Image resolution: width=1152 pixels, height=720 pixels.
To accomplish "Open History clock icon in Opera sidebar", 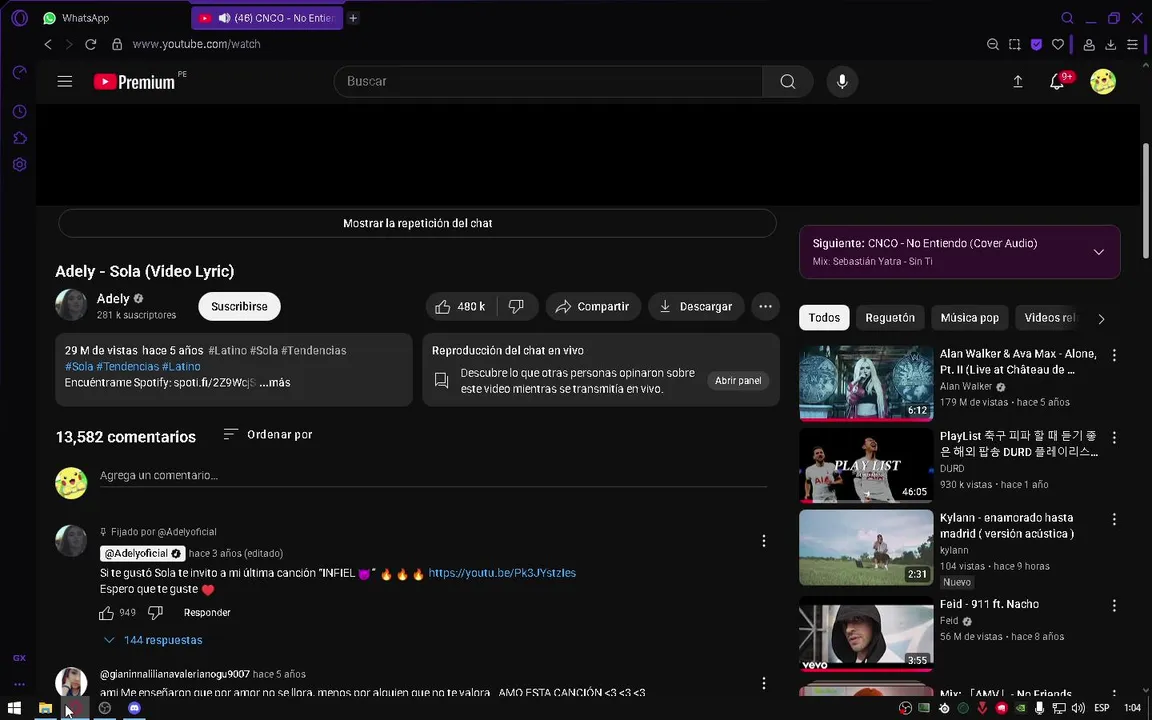I will [20, 112].
